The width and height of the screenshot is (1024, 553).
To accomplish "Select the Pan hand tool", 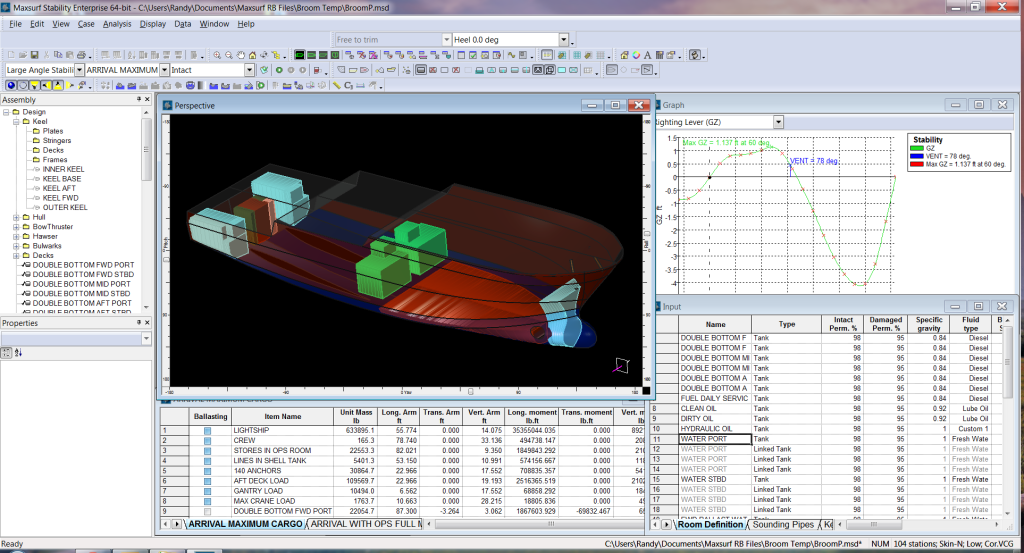I will tap(240, 55).
